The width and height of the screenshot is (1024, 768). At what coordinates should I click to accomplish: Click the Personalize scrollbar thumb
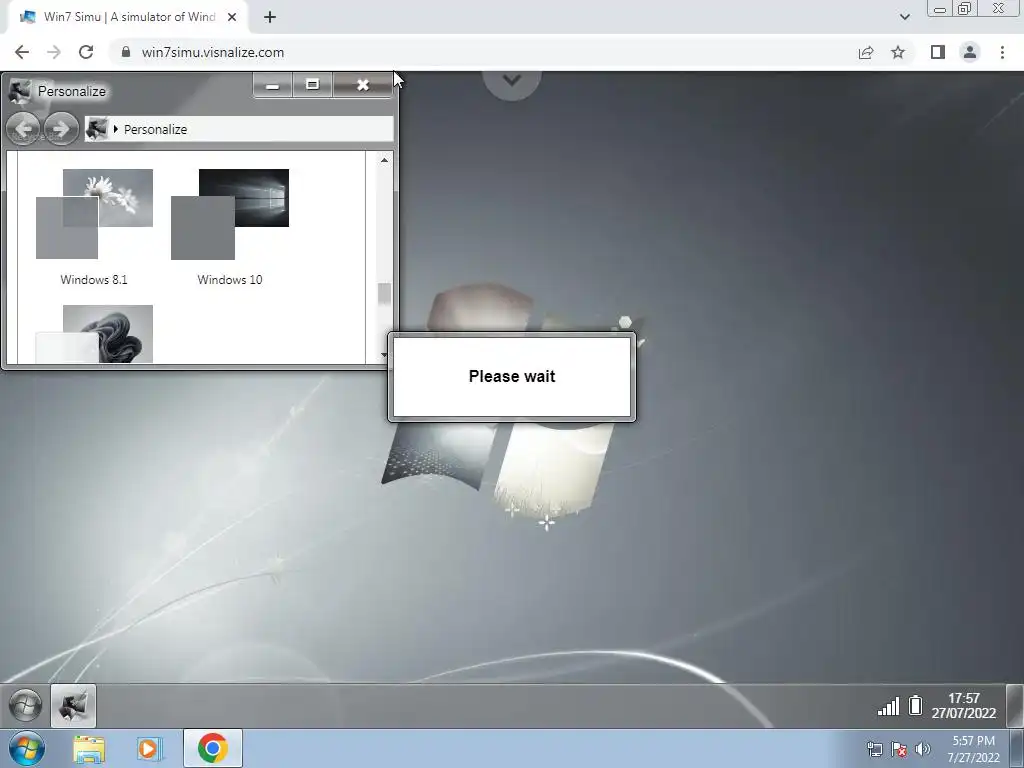click(x=384, y=293)
